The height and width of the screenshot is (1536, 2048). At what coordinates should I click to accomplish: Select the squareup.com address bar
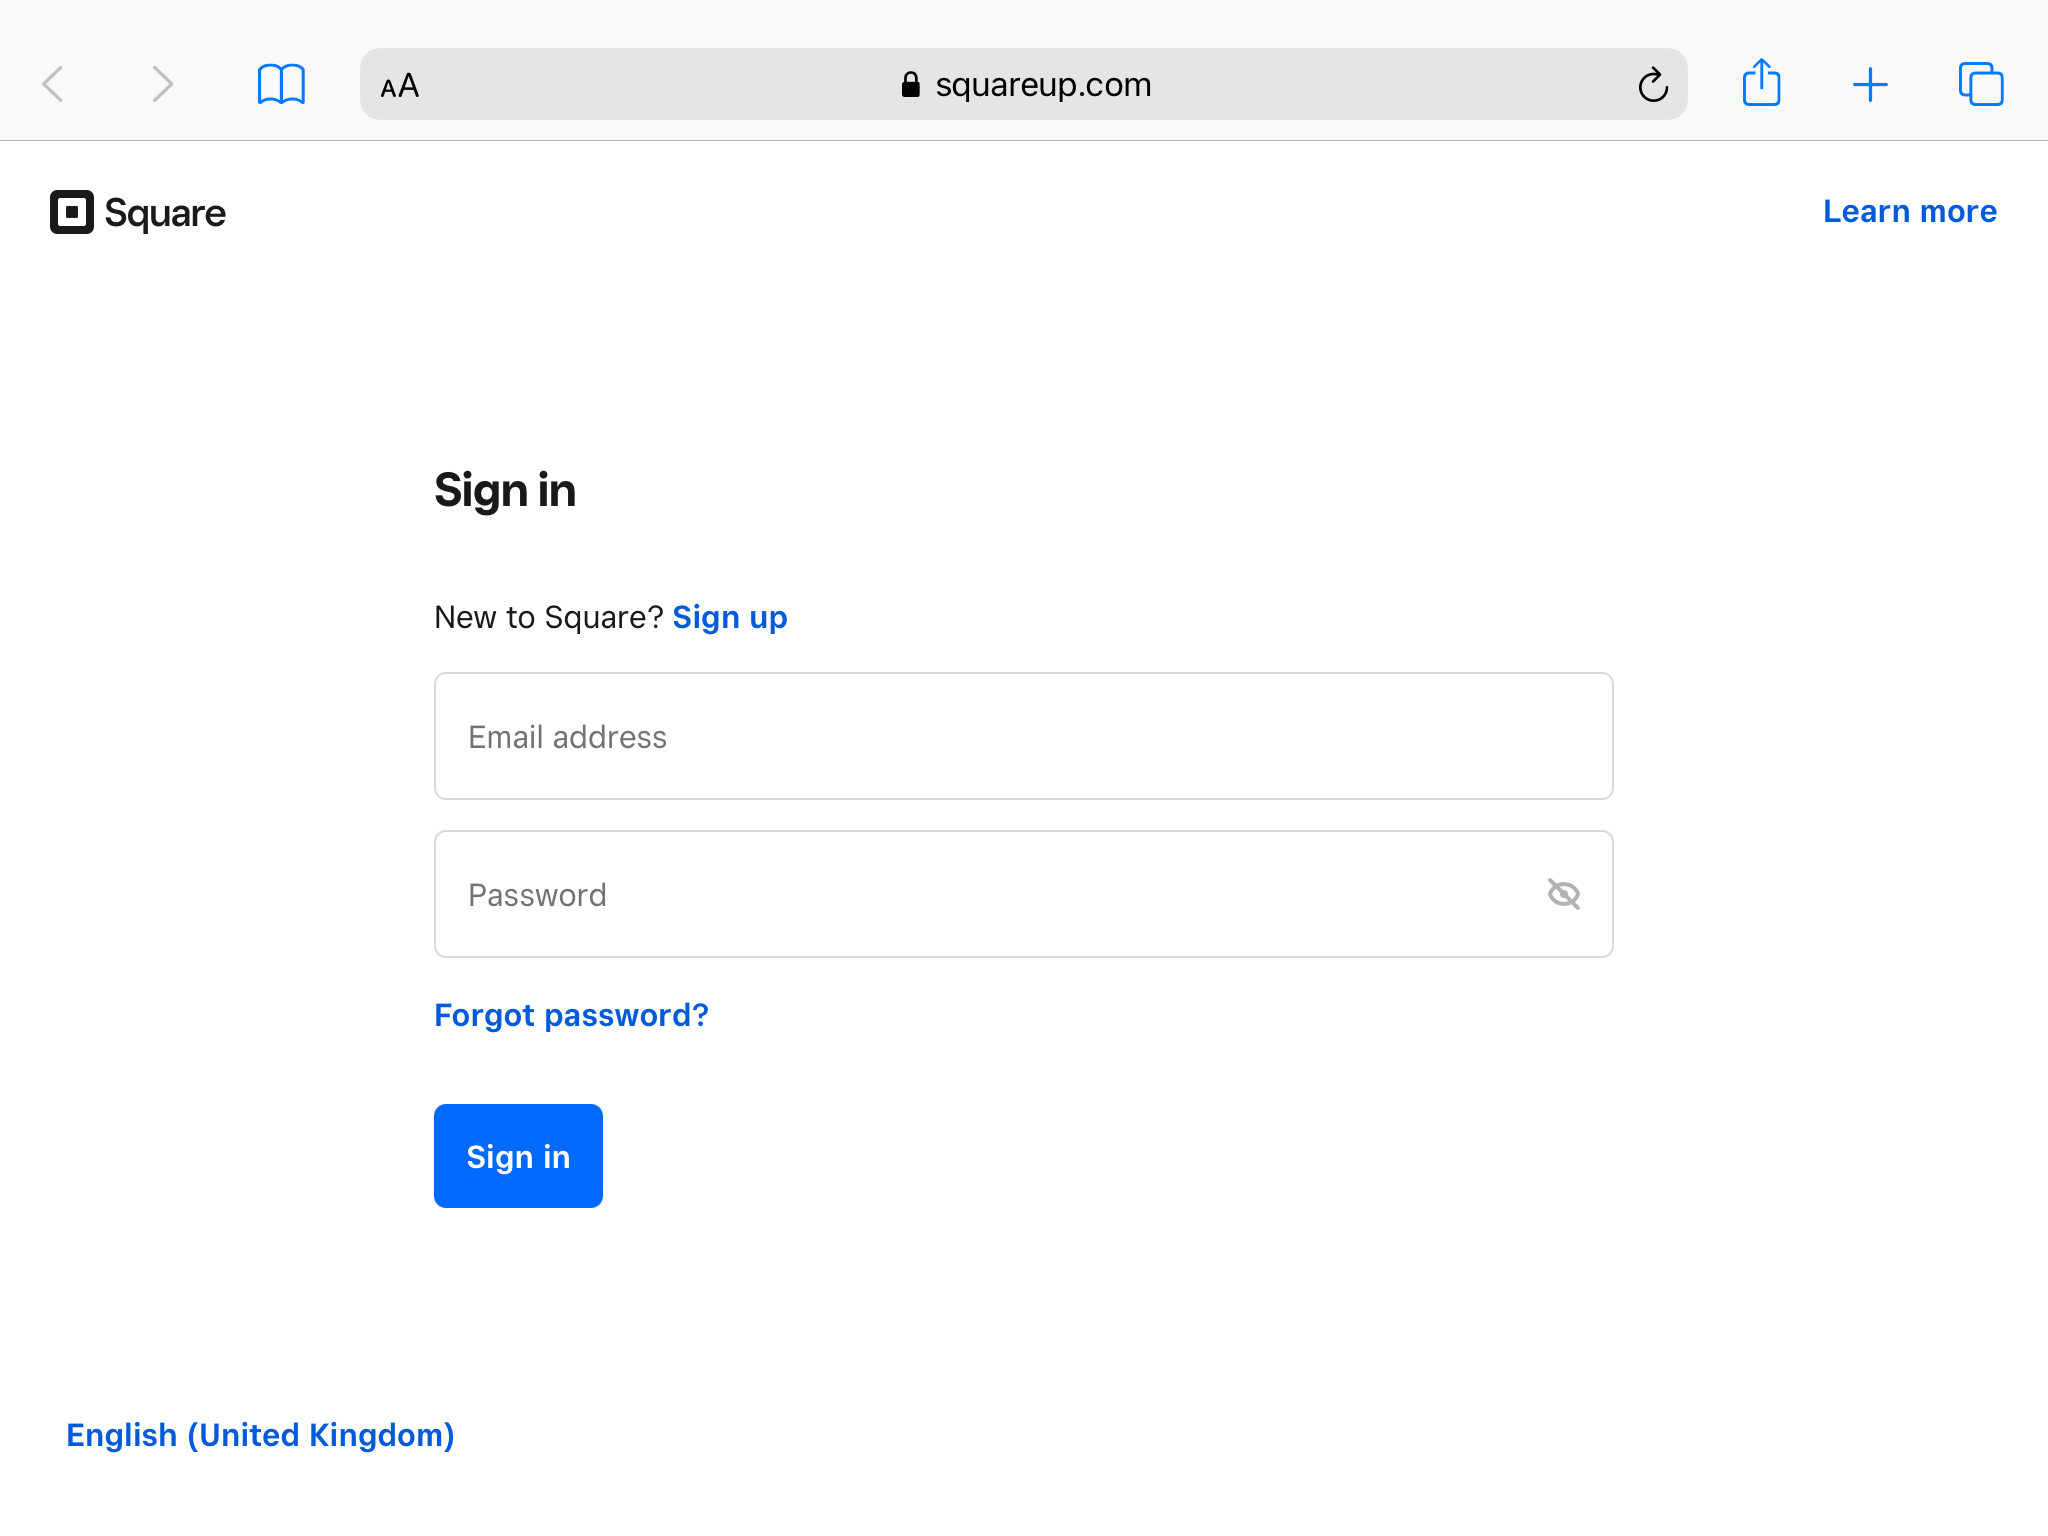(x=1024, y=84)
